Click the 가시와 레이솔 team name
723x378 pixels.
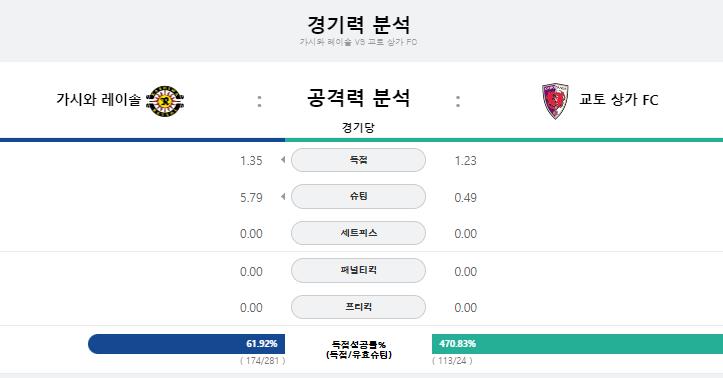tap(98, 99)
